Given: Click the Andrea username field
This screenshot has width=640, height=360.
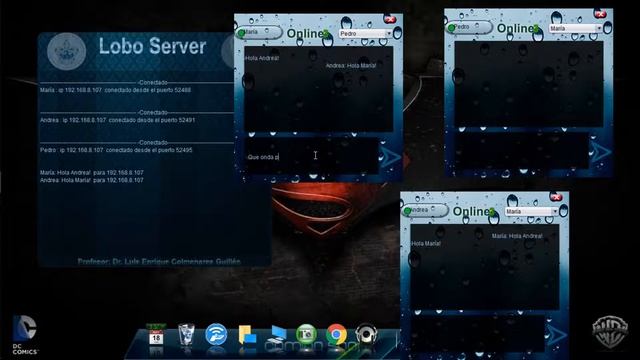Looking at the screenshot, I should point(425,210).
